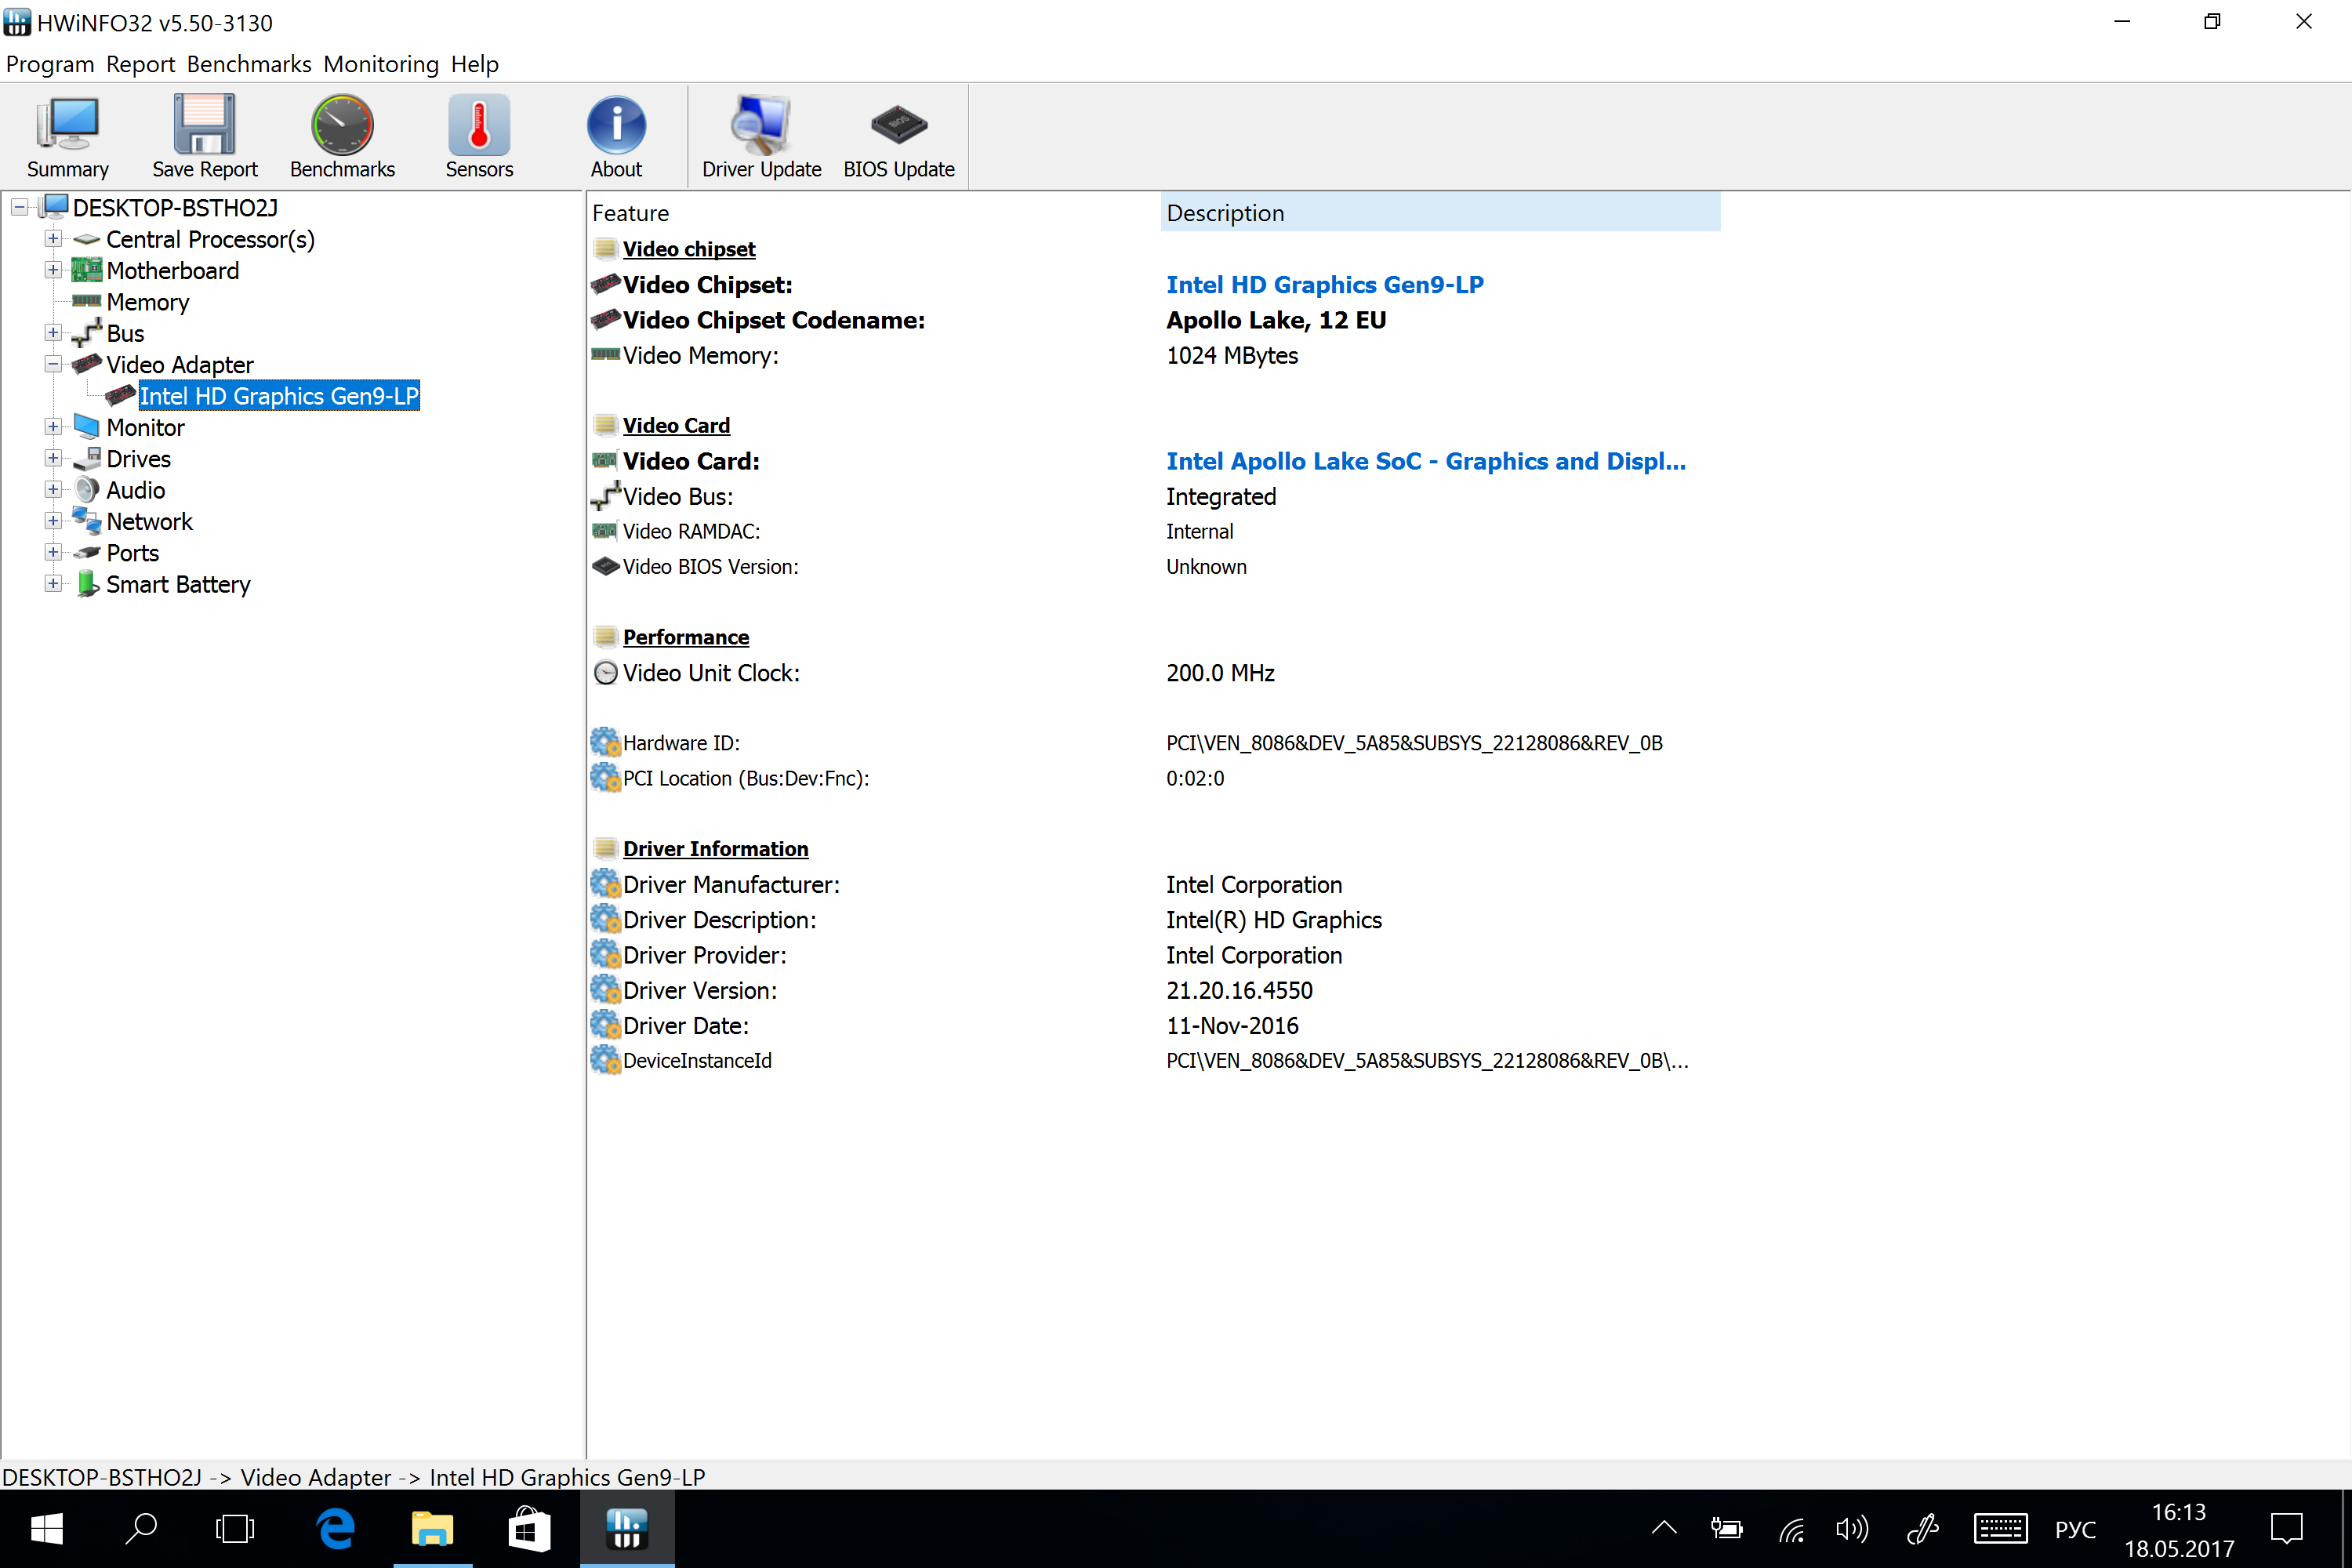Screen dimensions: 2352x1568
Task: Open the Windows Store taskbar icon
Action: [x=528, y=1529]
